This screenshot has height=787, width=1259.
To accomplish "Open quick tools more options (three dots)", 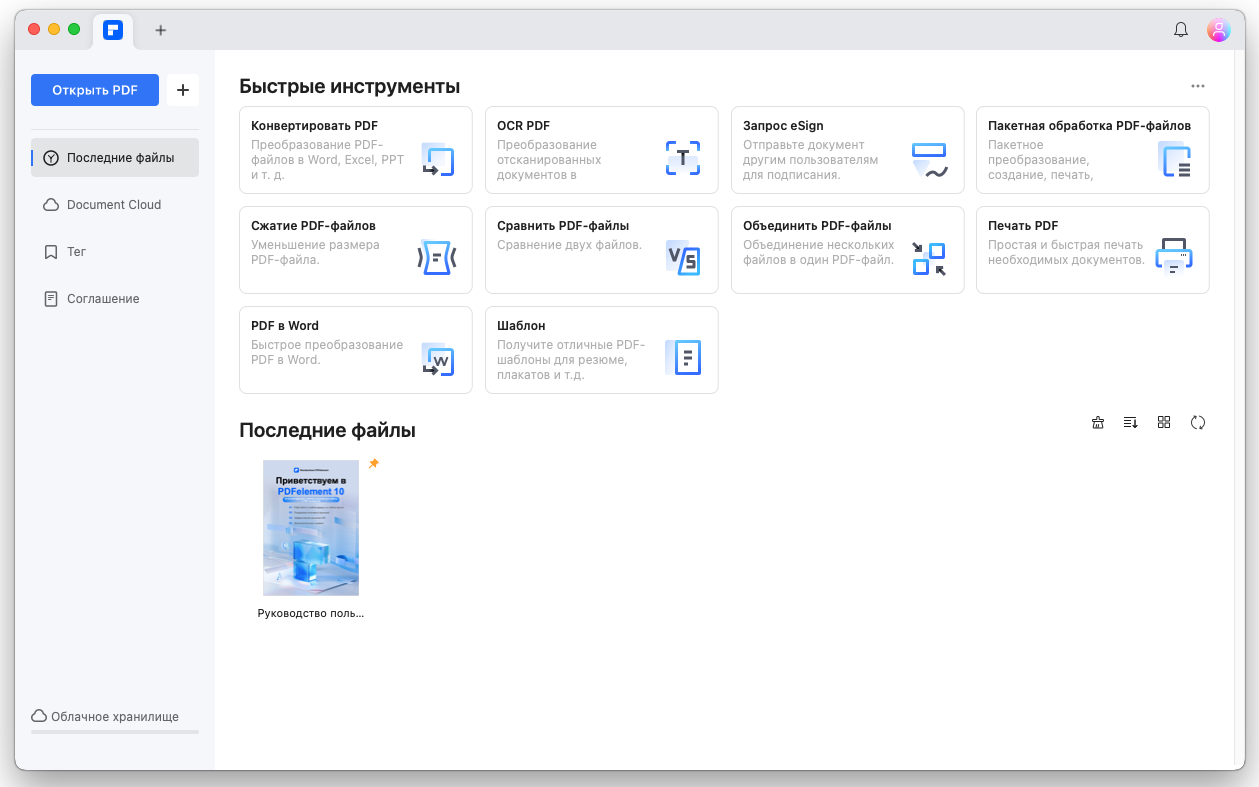I will coord(1198,86).
